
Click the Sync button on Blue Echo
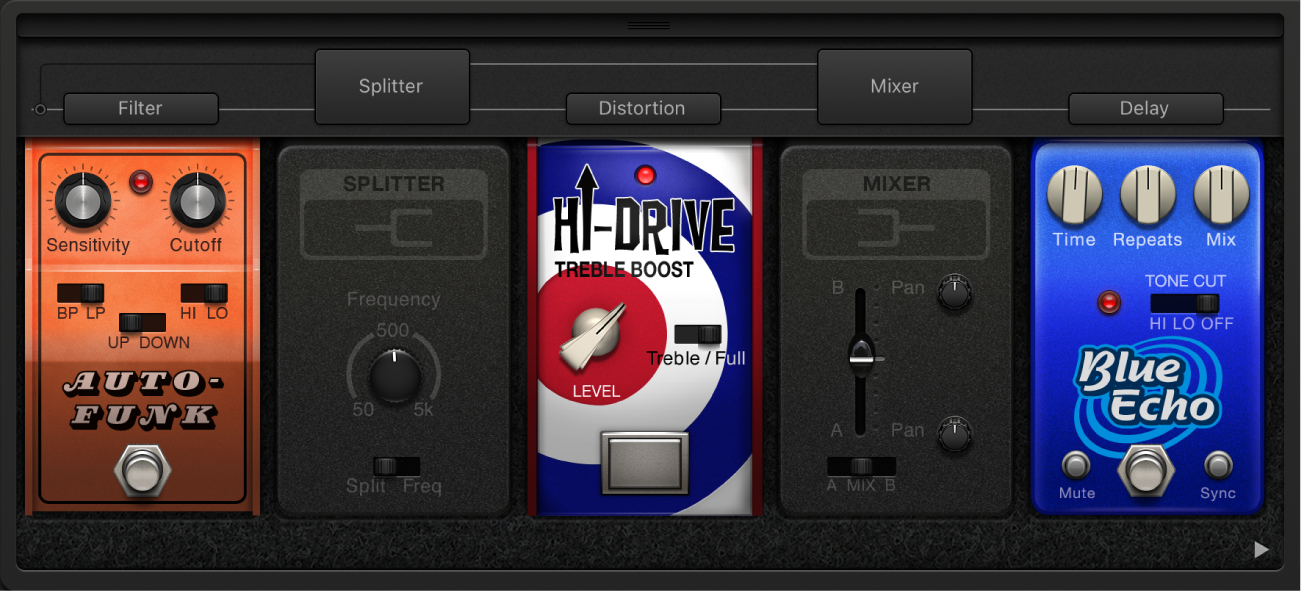click(x=1218, y=464)
